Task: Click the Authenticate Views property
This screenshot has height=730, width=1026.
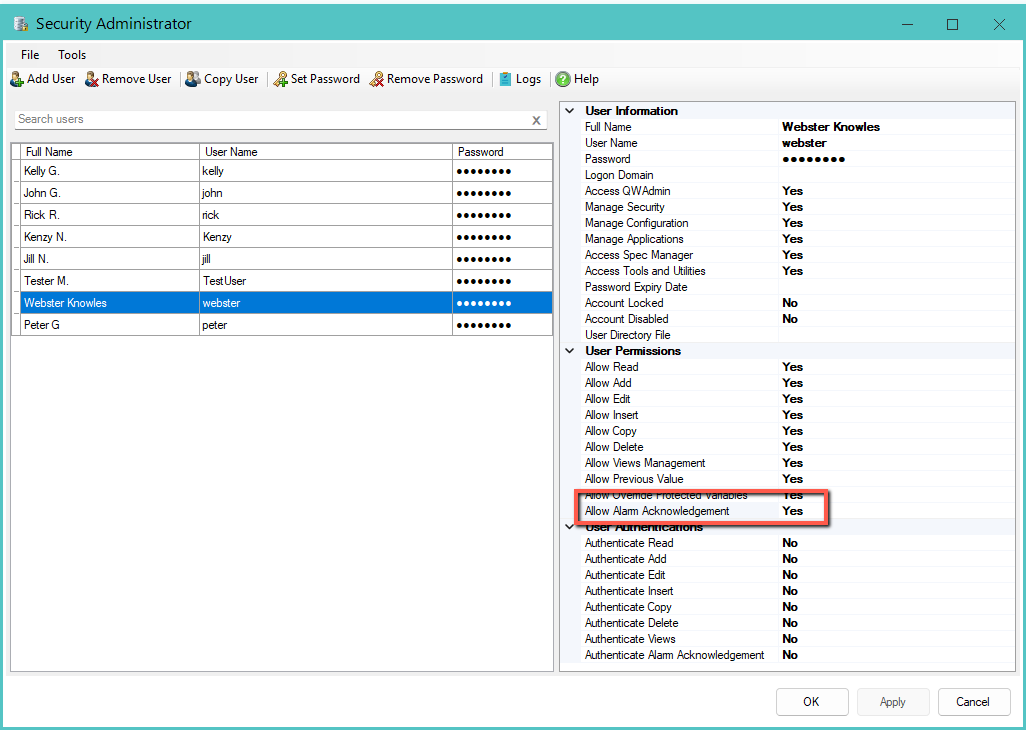Action: click(x=797, y=640)
